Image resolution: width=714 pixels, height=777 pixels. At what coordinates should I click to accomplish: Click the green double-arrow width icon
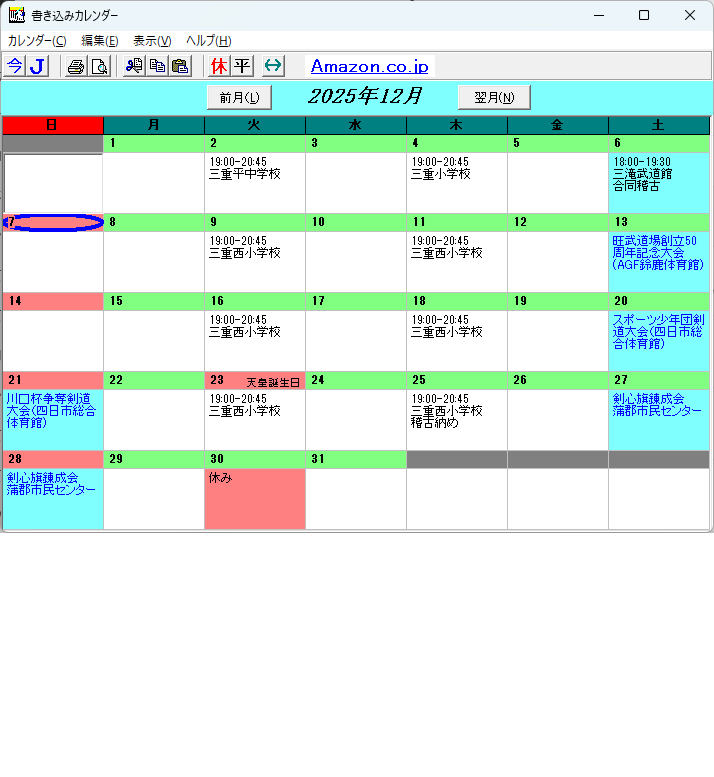273,66
